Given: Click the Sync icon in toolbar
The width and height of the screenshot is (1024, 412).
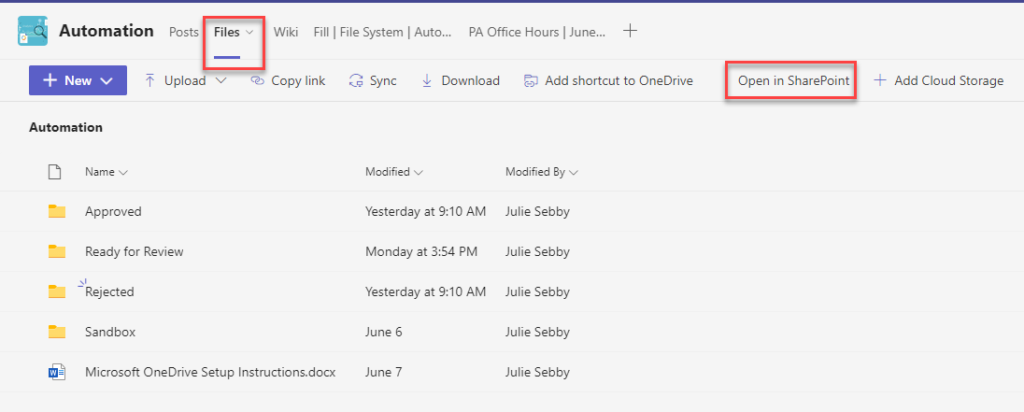Looking at the screenshot, I should (x=356, y=81).
